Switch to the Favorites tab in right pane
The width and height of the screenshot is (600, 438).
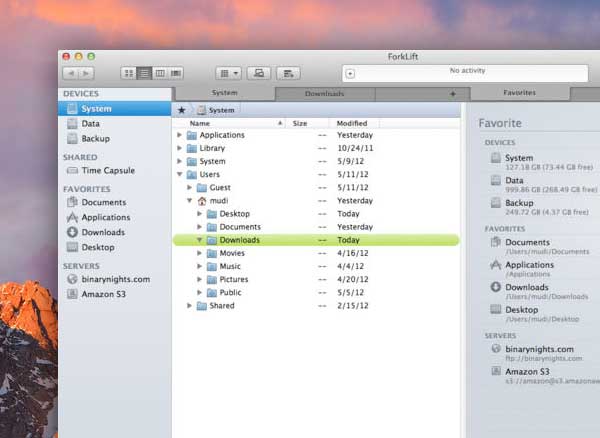pos(519,93)
